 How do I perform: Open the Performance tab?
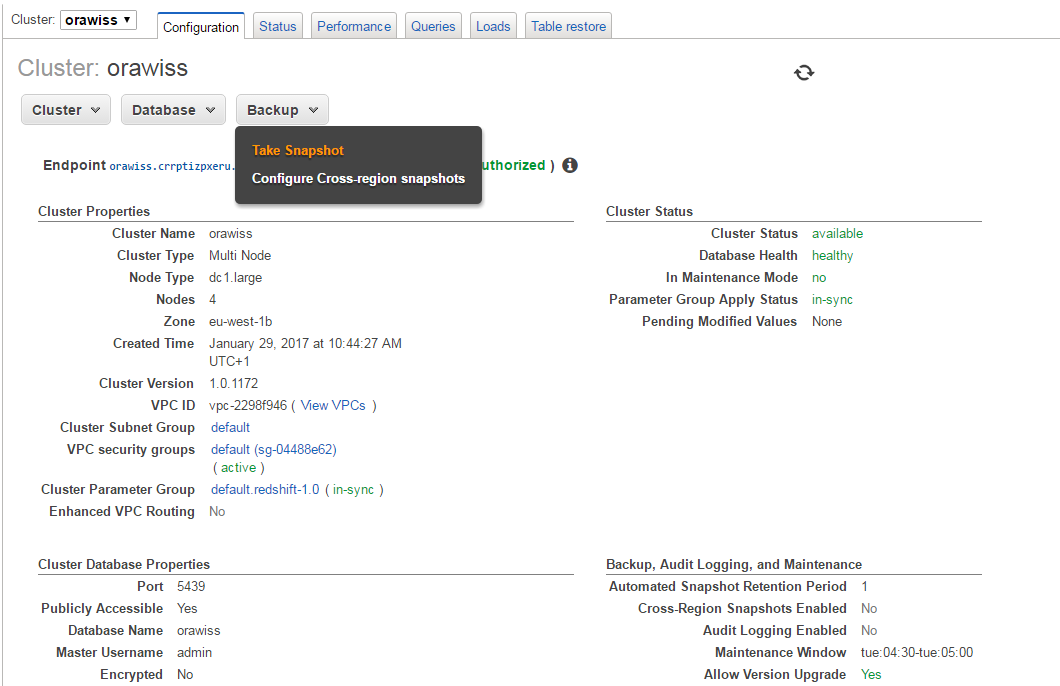point(354,26)
